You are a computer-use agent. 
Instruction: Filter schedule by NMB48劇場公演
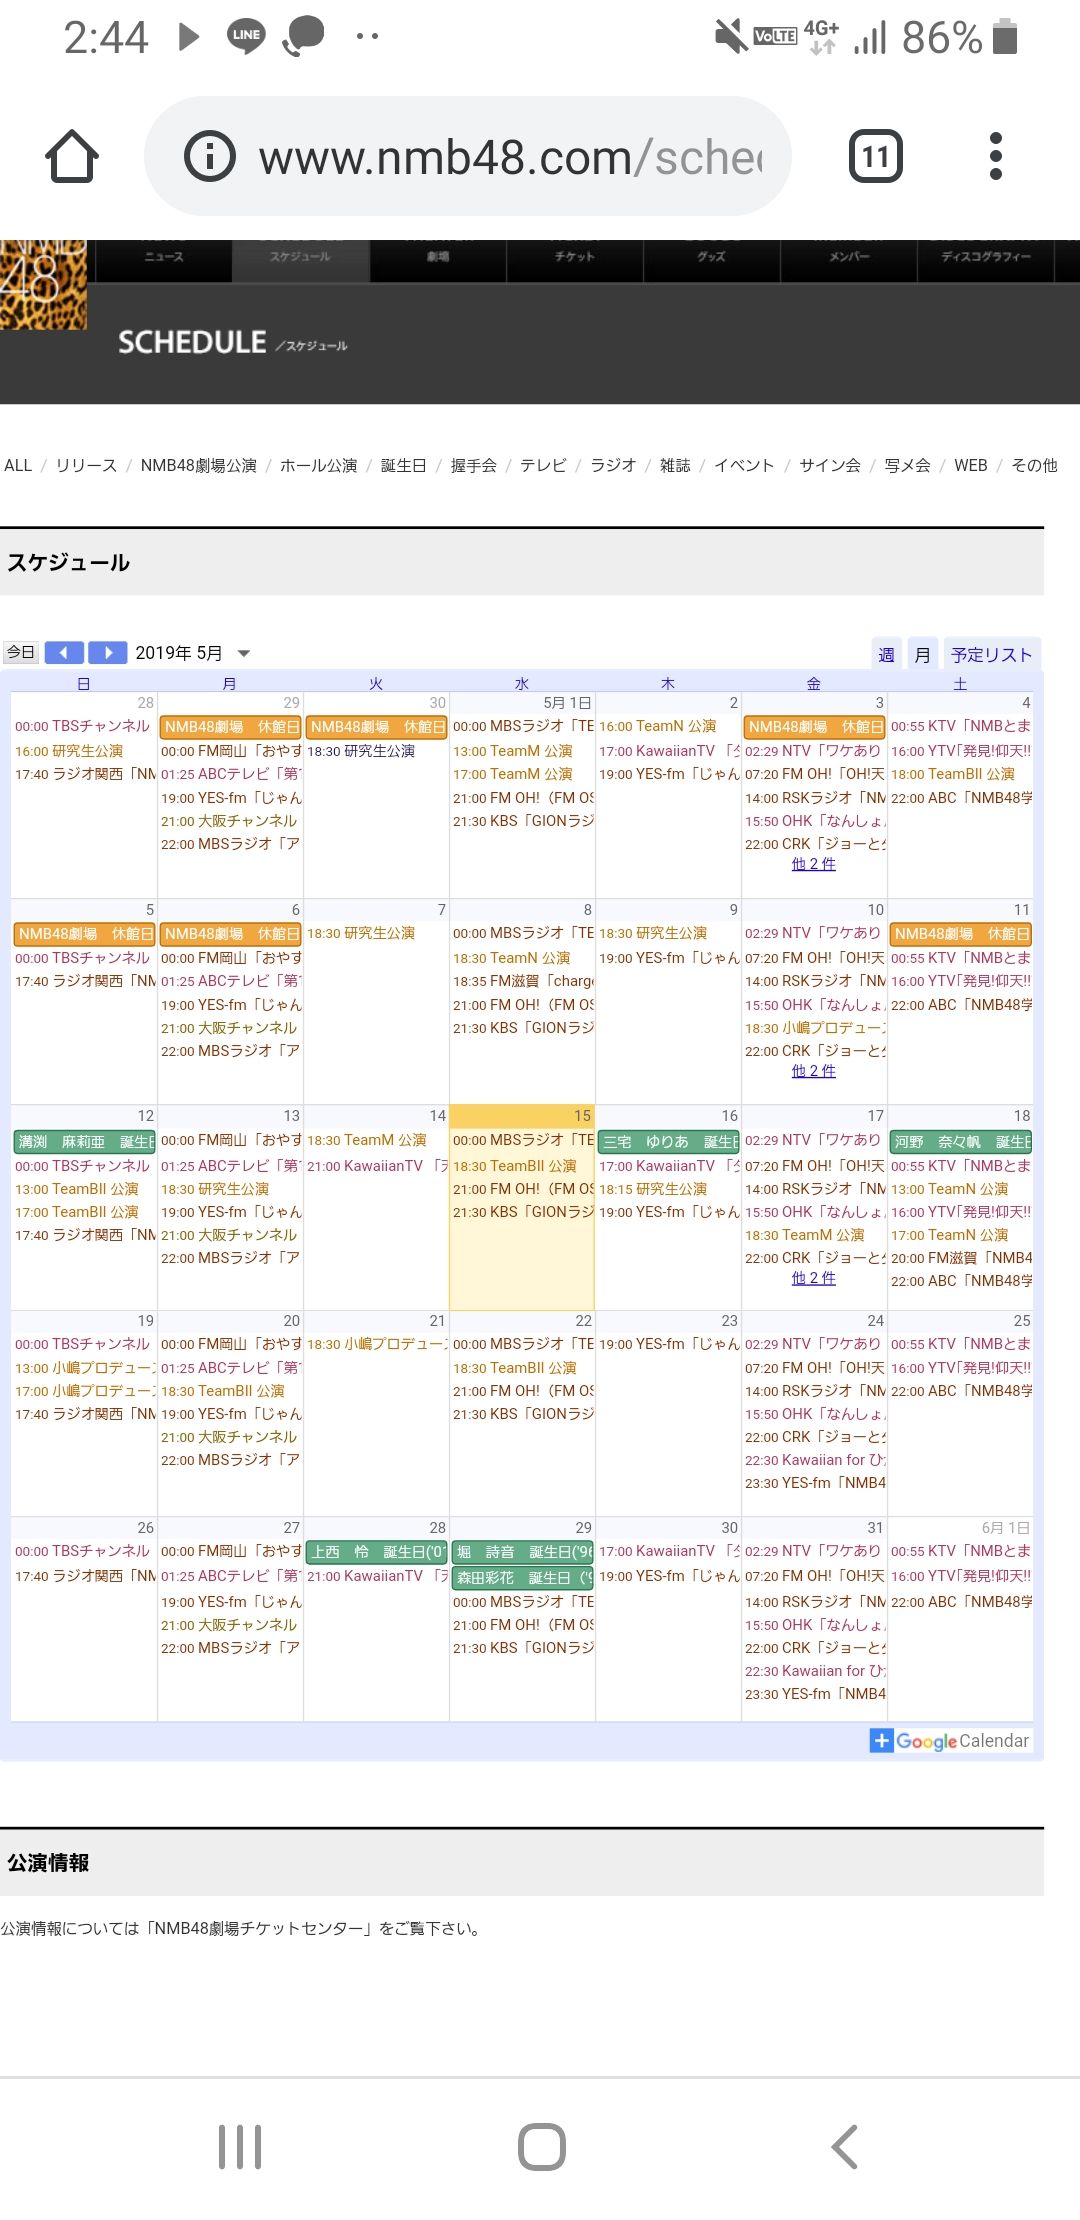coord(199,466)
